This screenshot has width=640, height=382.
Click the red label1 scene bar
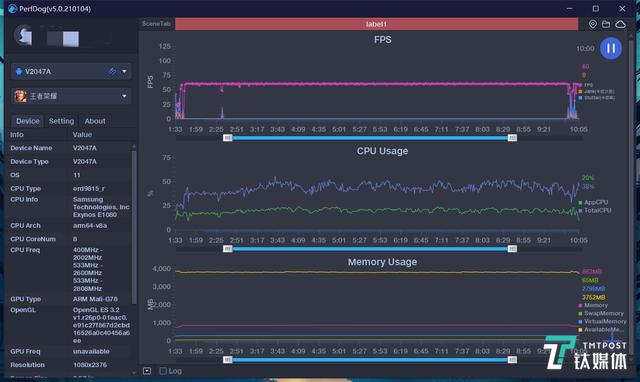click(376, 24)
